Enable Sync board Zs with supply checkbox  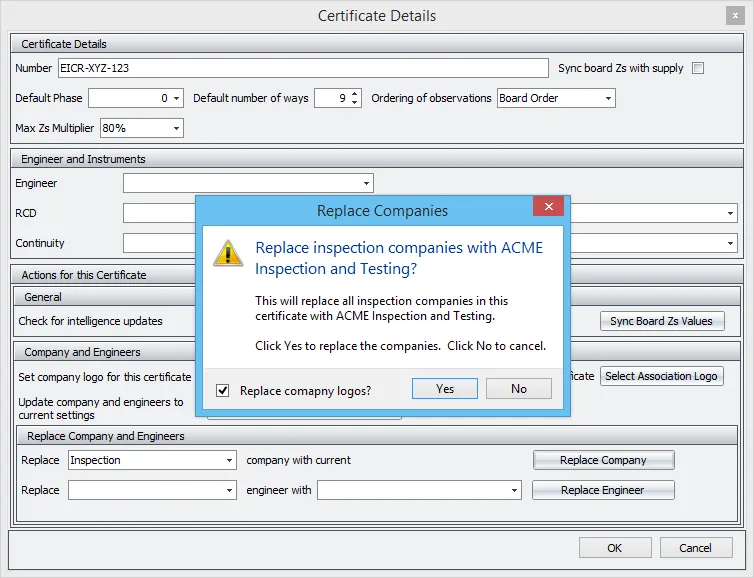[x=698, y=68]
